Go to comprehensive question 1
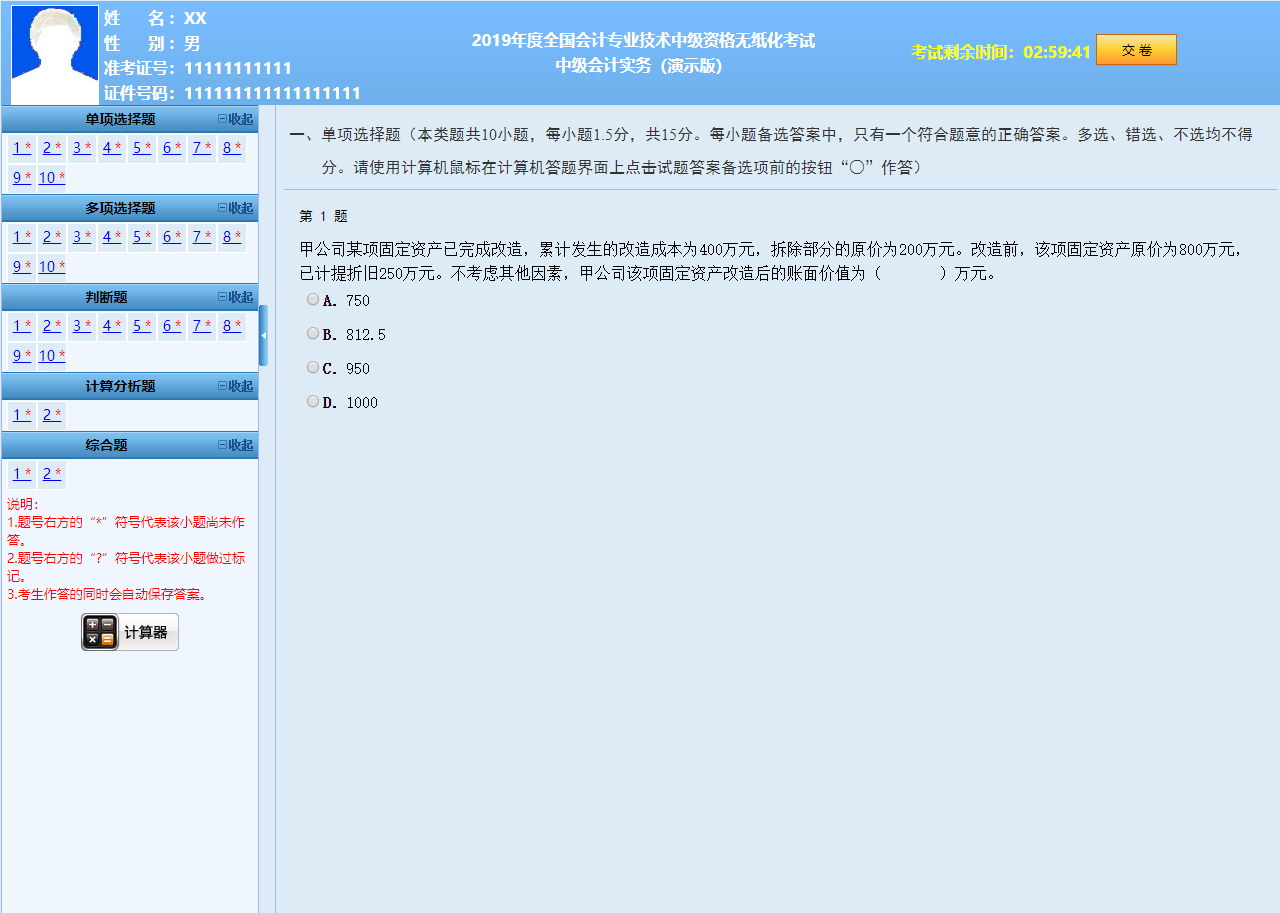This screenshot has width=1280, height=913. point(21,474)
